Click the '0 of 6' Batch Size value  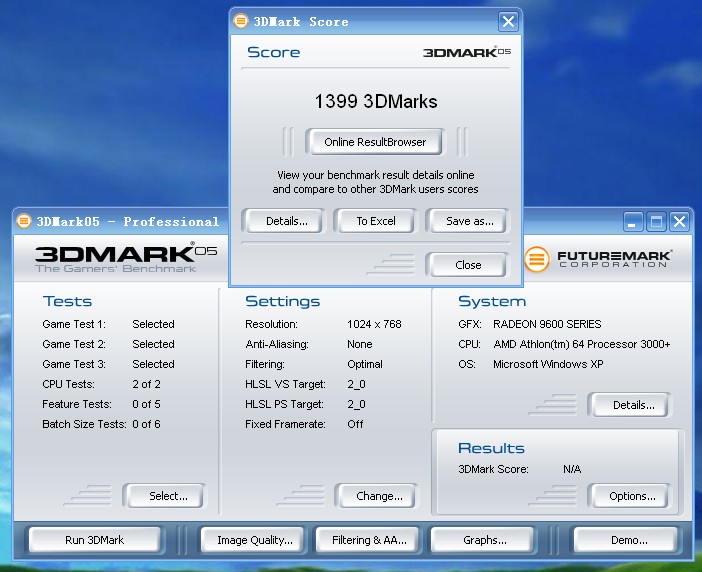[146, 424]
